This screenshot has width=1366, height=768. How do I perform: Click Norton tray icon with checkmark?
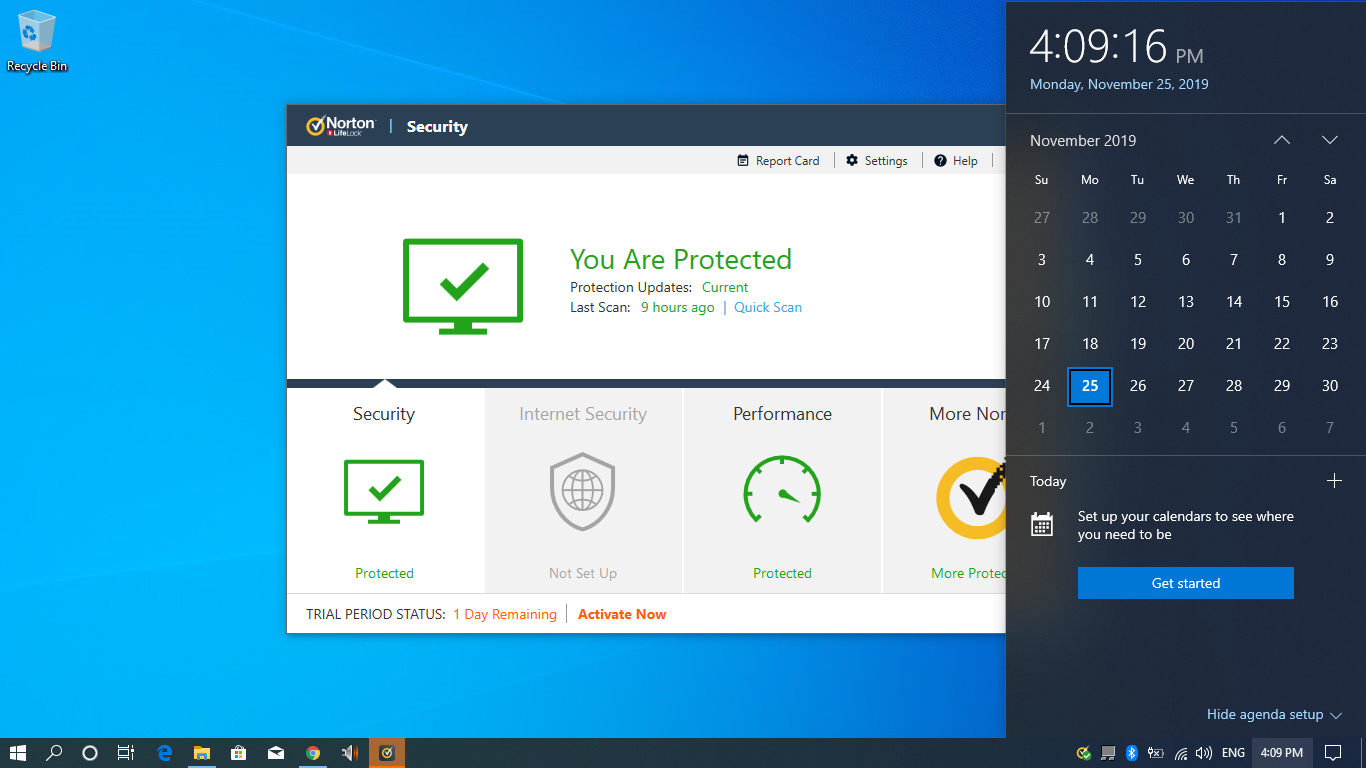coord(1083,753)
